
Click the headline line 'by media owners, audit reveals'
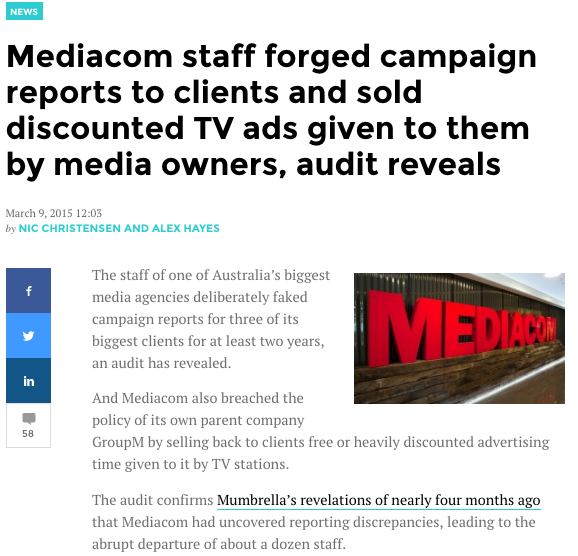click(253, 164)
